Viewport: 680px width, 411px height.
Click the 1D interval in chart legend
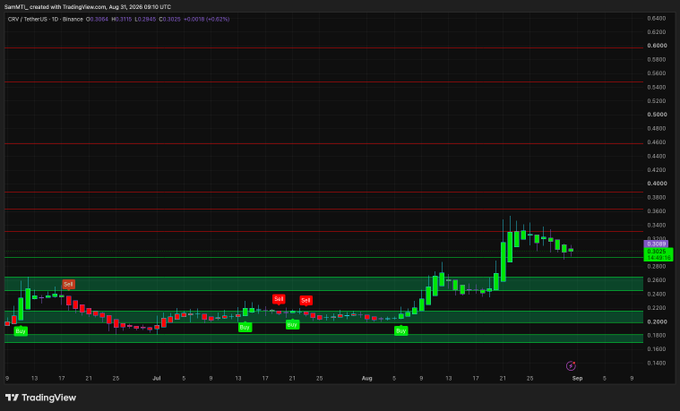click(x=55, y=19)
